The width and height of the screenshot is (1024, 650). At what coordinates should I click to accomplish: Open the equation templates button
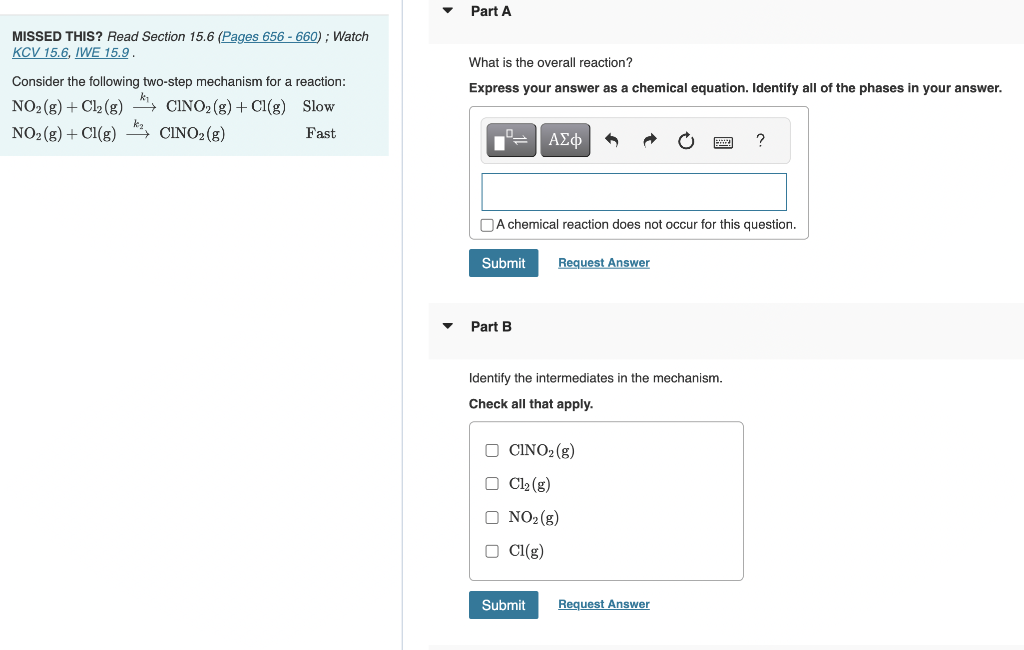pos(511,140)
